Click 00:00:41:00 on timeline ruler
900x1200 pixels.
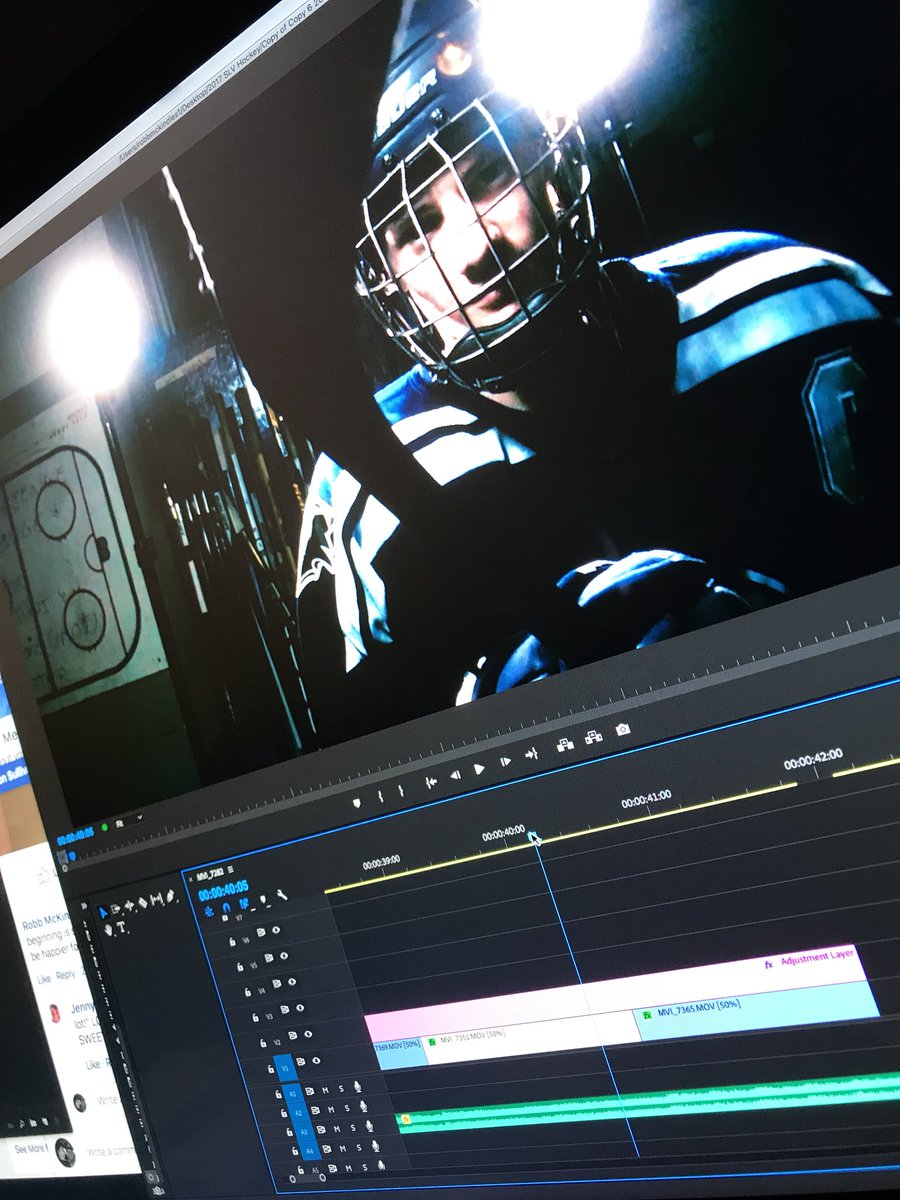(645, 799)
